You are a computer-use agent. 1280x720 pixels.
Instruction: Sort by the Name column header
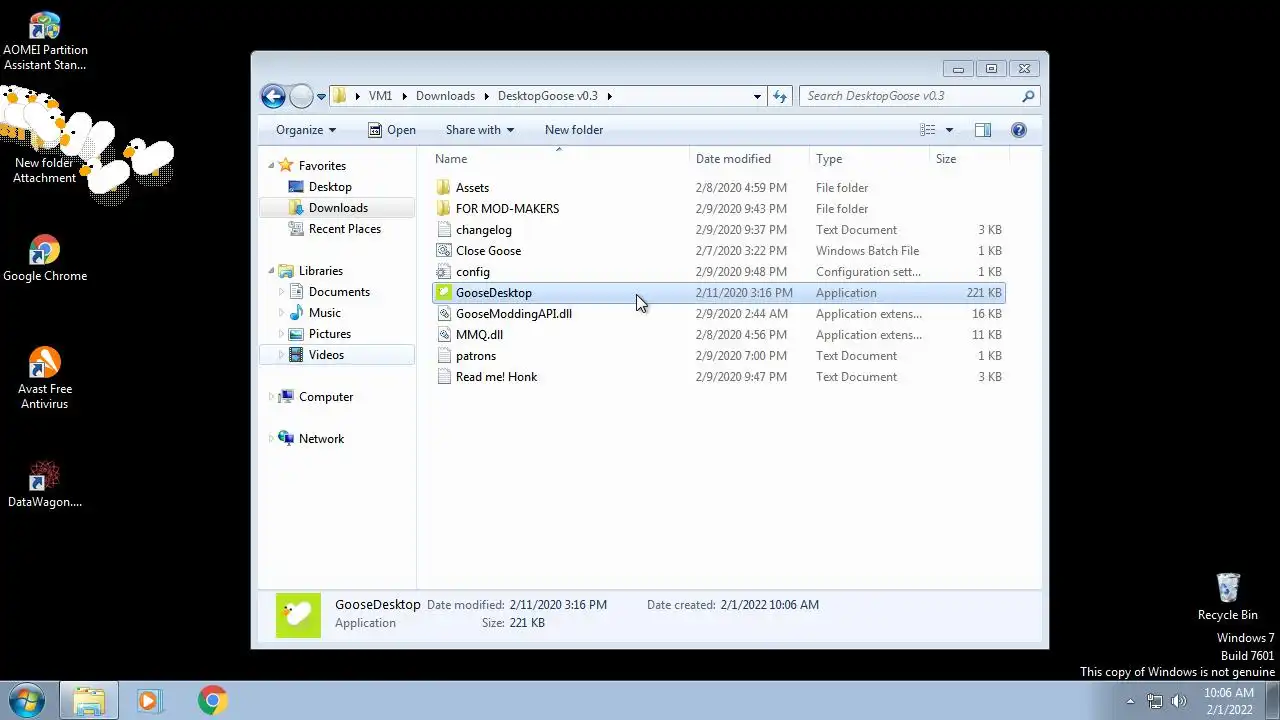pos(560,159)
